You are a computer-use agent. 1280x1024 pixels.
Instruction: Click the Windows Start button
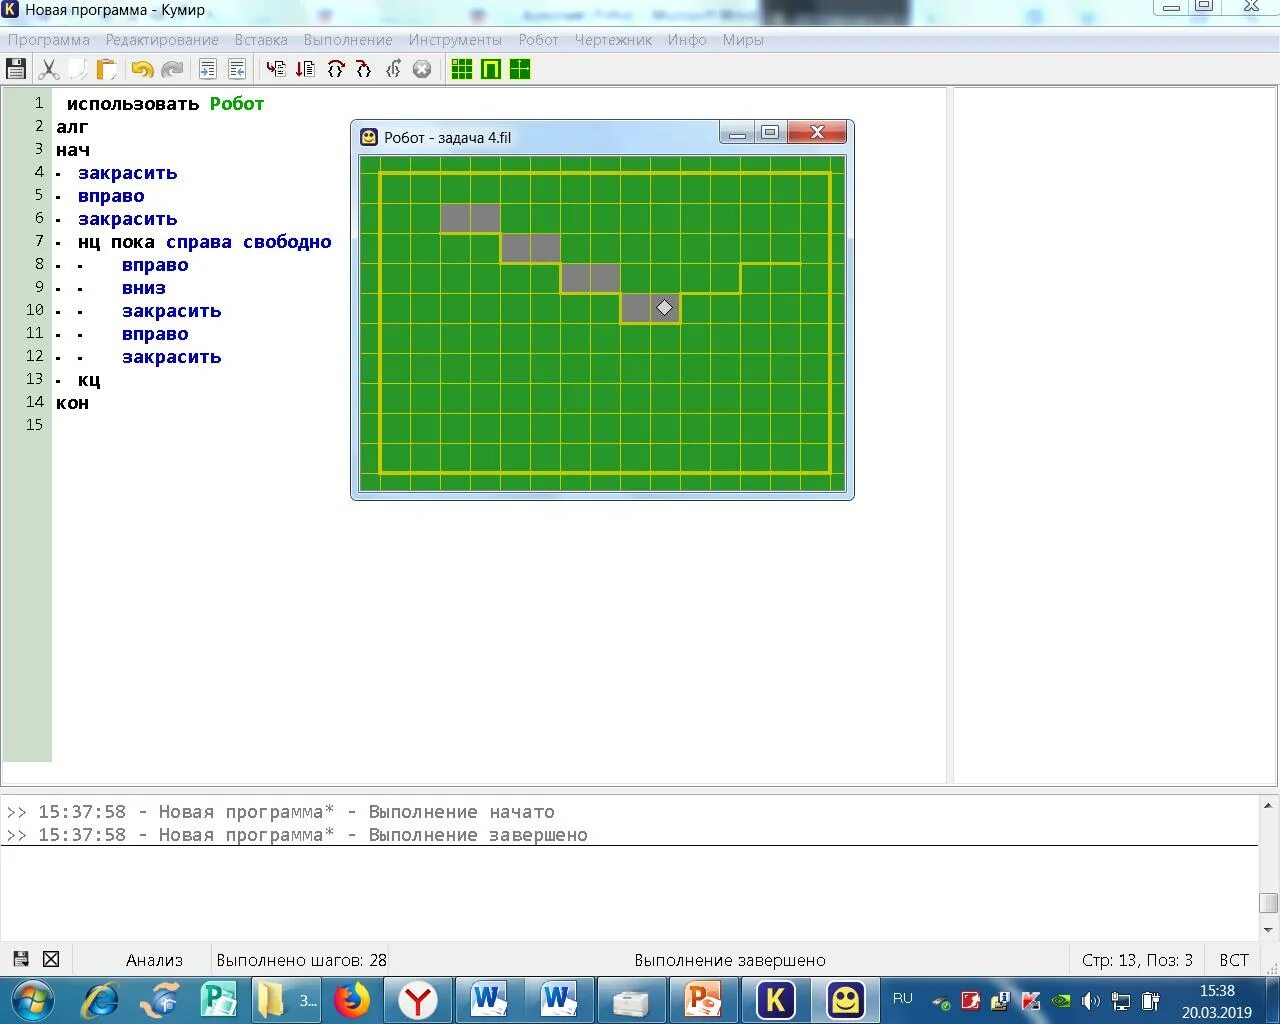(x=32, y=1000)
